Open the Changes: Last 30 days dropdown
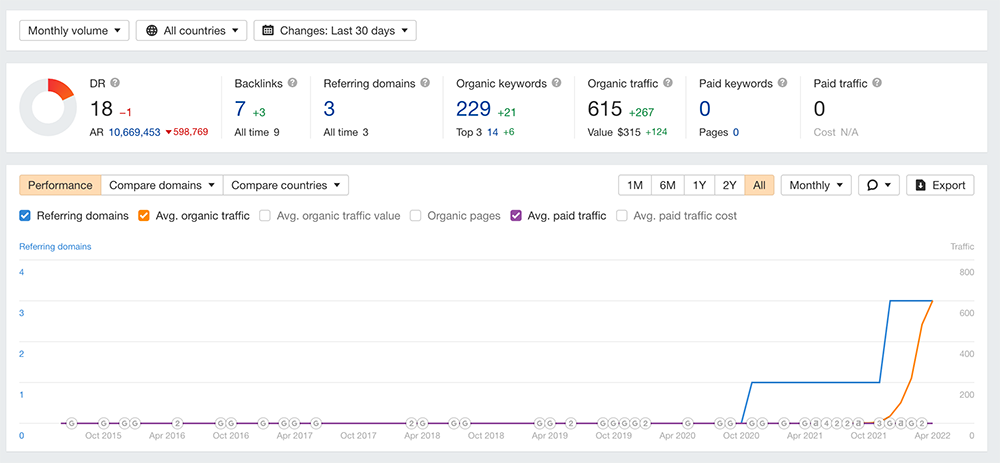 click(335, 31)
